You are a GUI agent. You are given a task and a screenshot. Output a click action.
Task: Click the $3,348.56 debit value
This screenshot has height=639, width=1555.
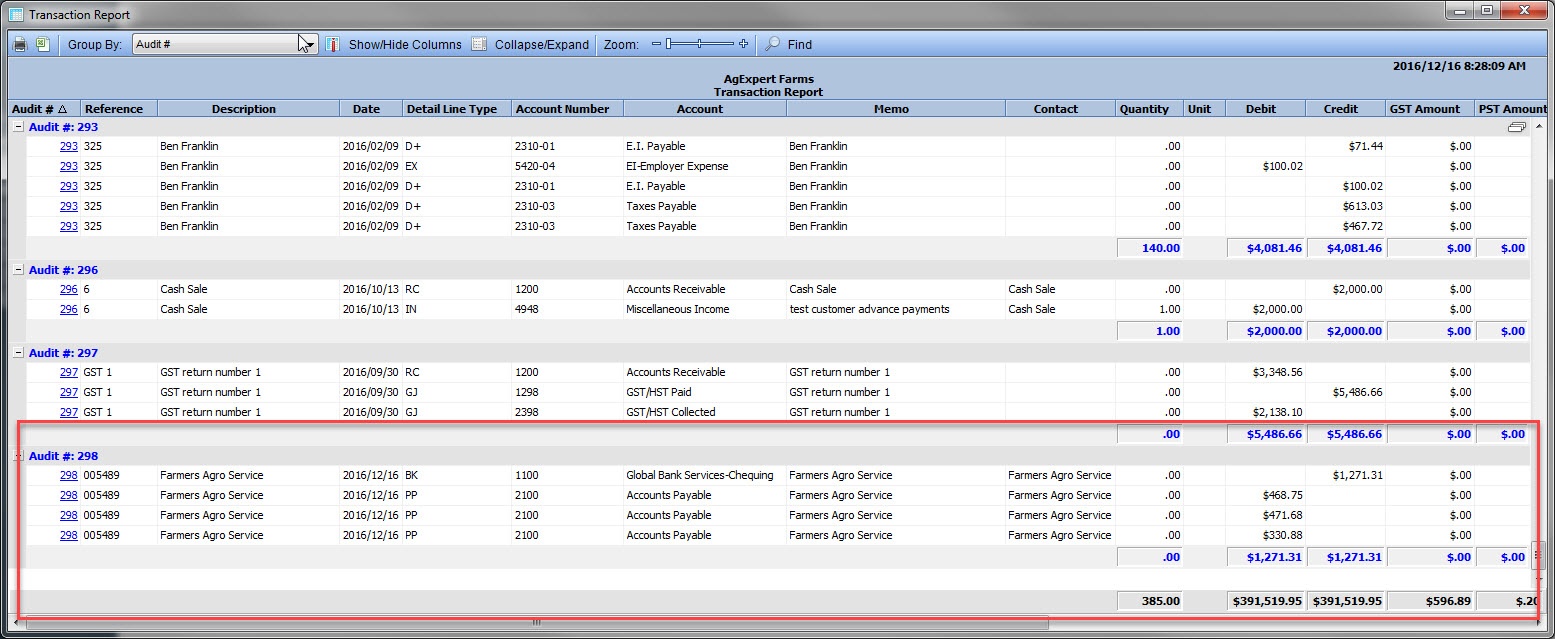point(1277,372)
